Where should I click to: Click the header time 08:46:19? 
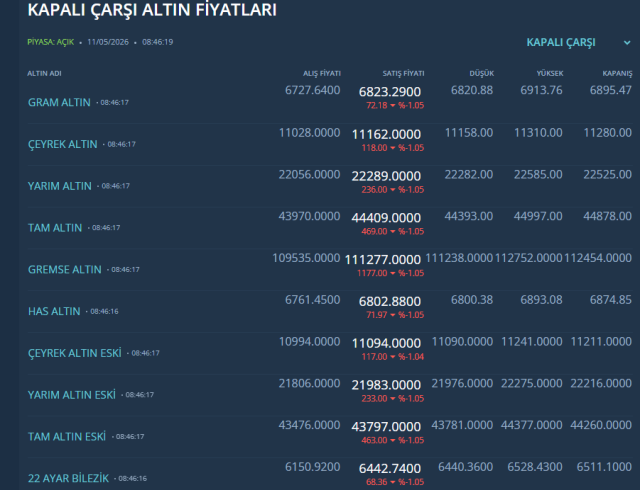point(158,42)
